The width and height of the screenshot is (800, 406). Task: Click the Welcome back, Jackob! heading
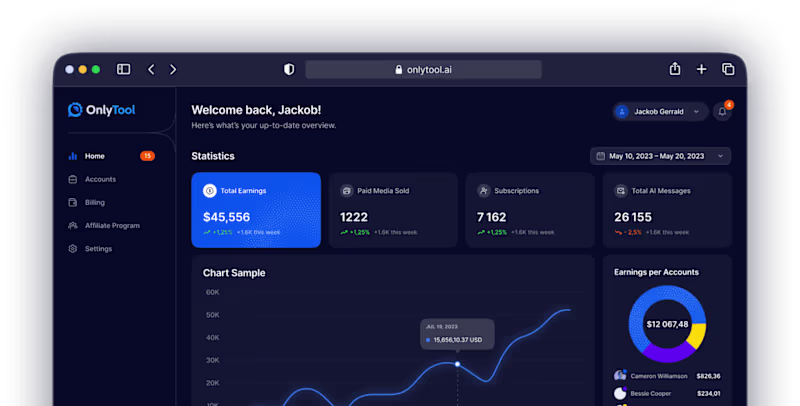(x=256, y=110)
